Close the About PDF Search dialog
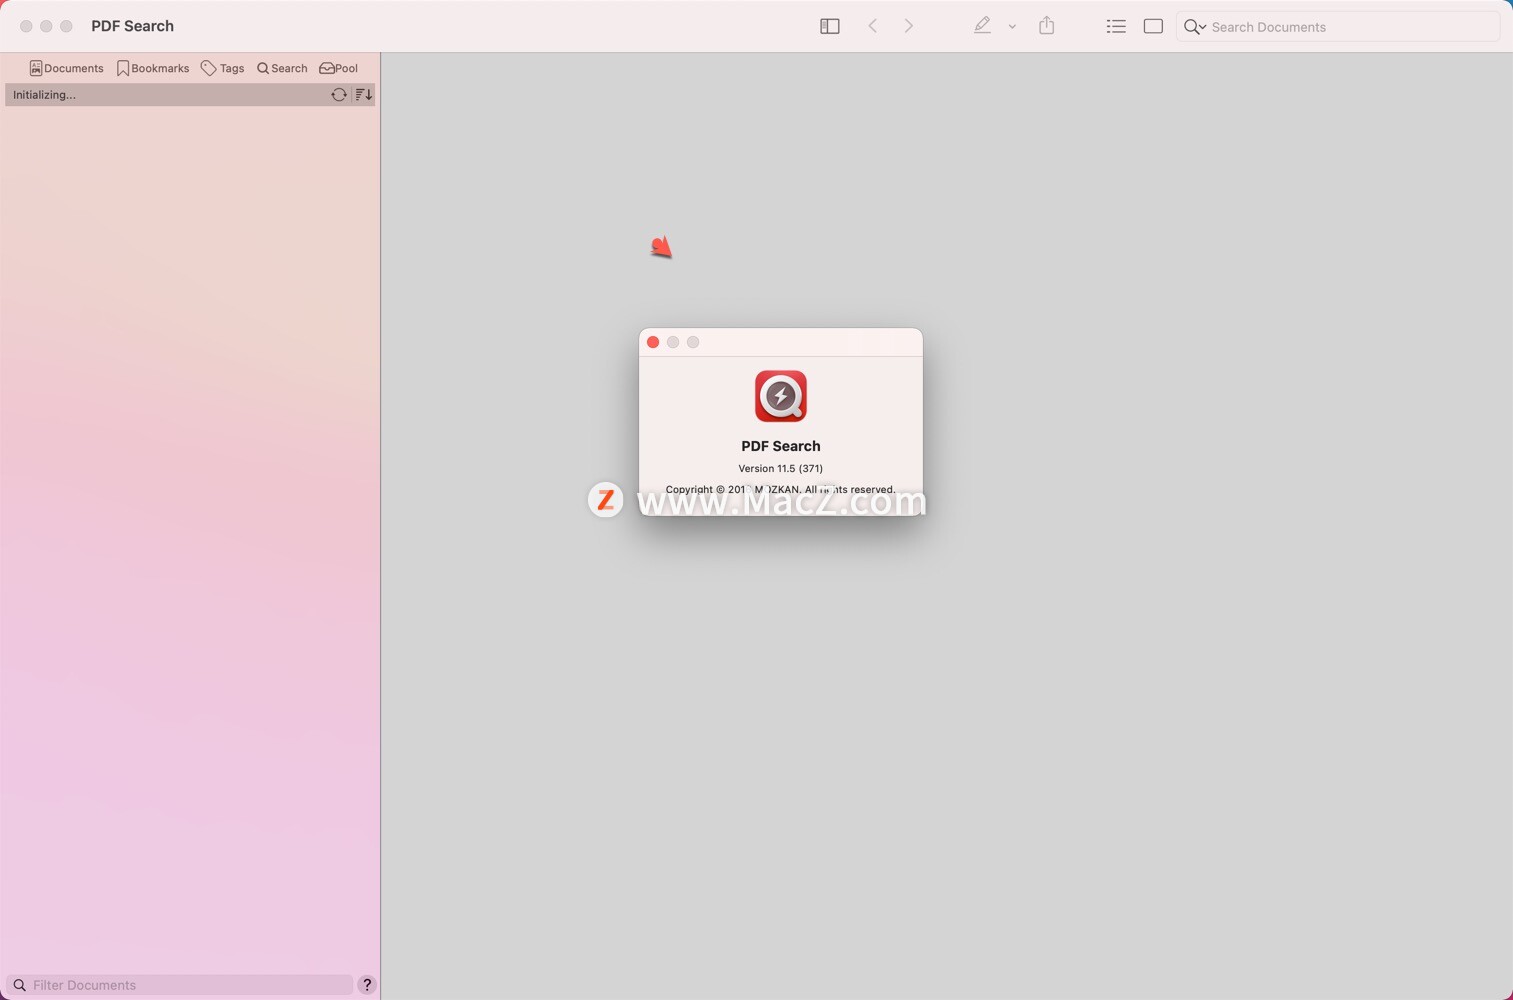This screenshot has height=1000, width=1513. 653,342
